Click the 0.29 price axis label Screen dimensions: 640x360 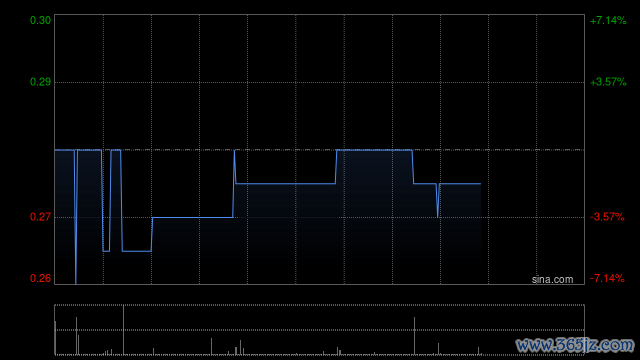[40, 82]
